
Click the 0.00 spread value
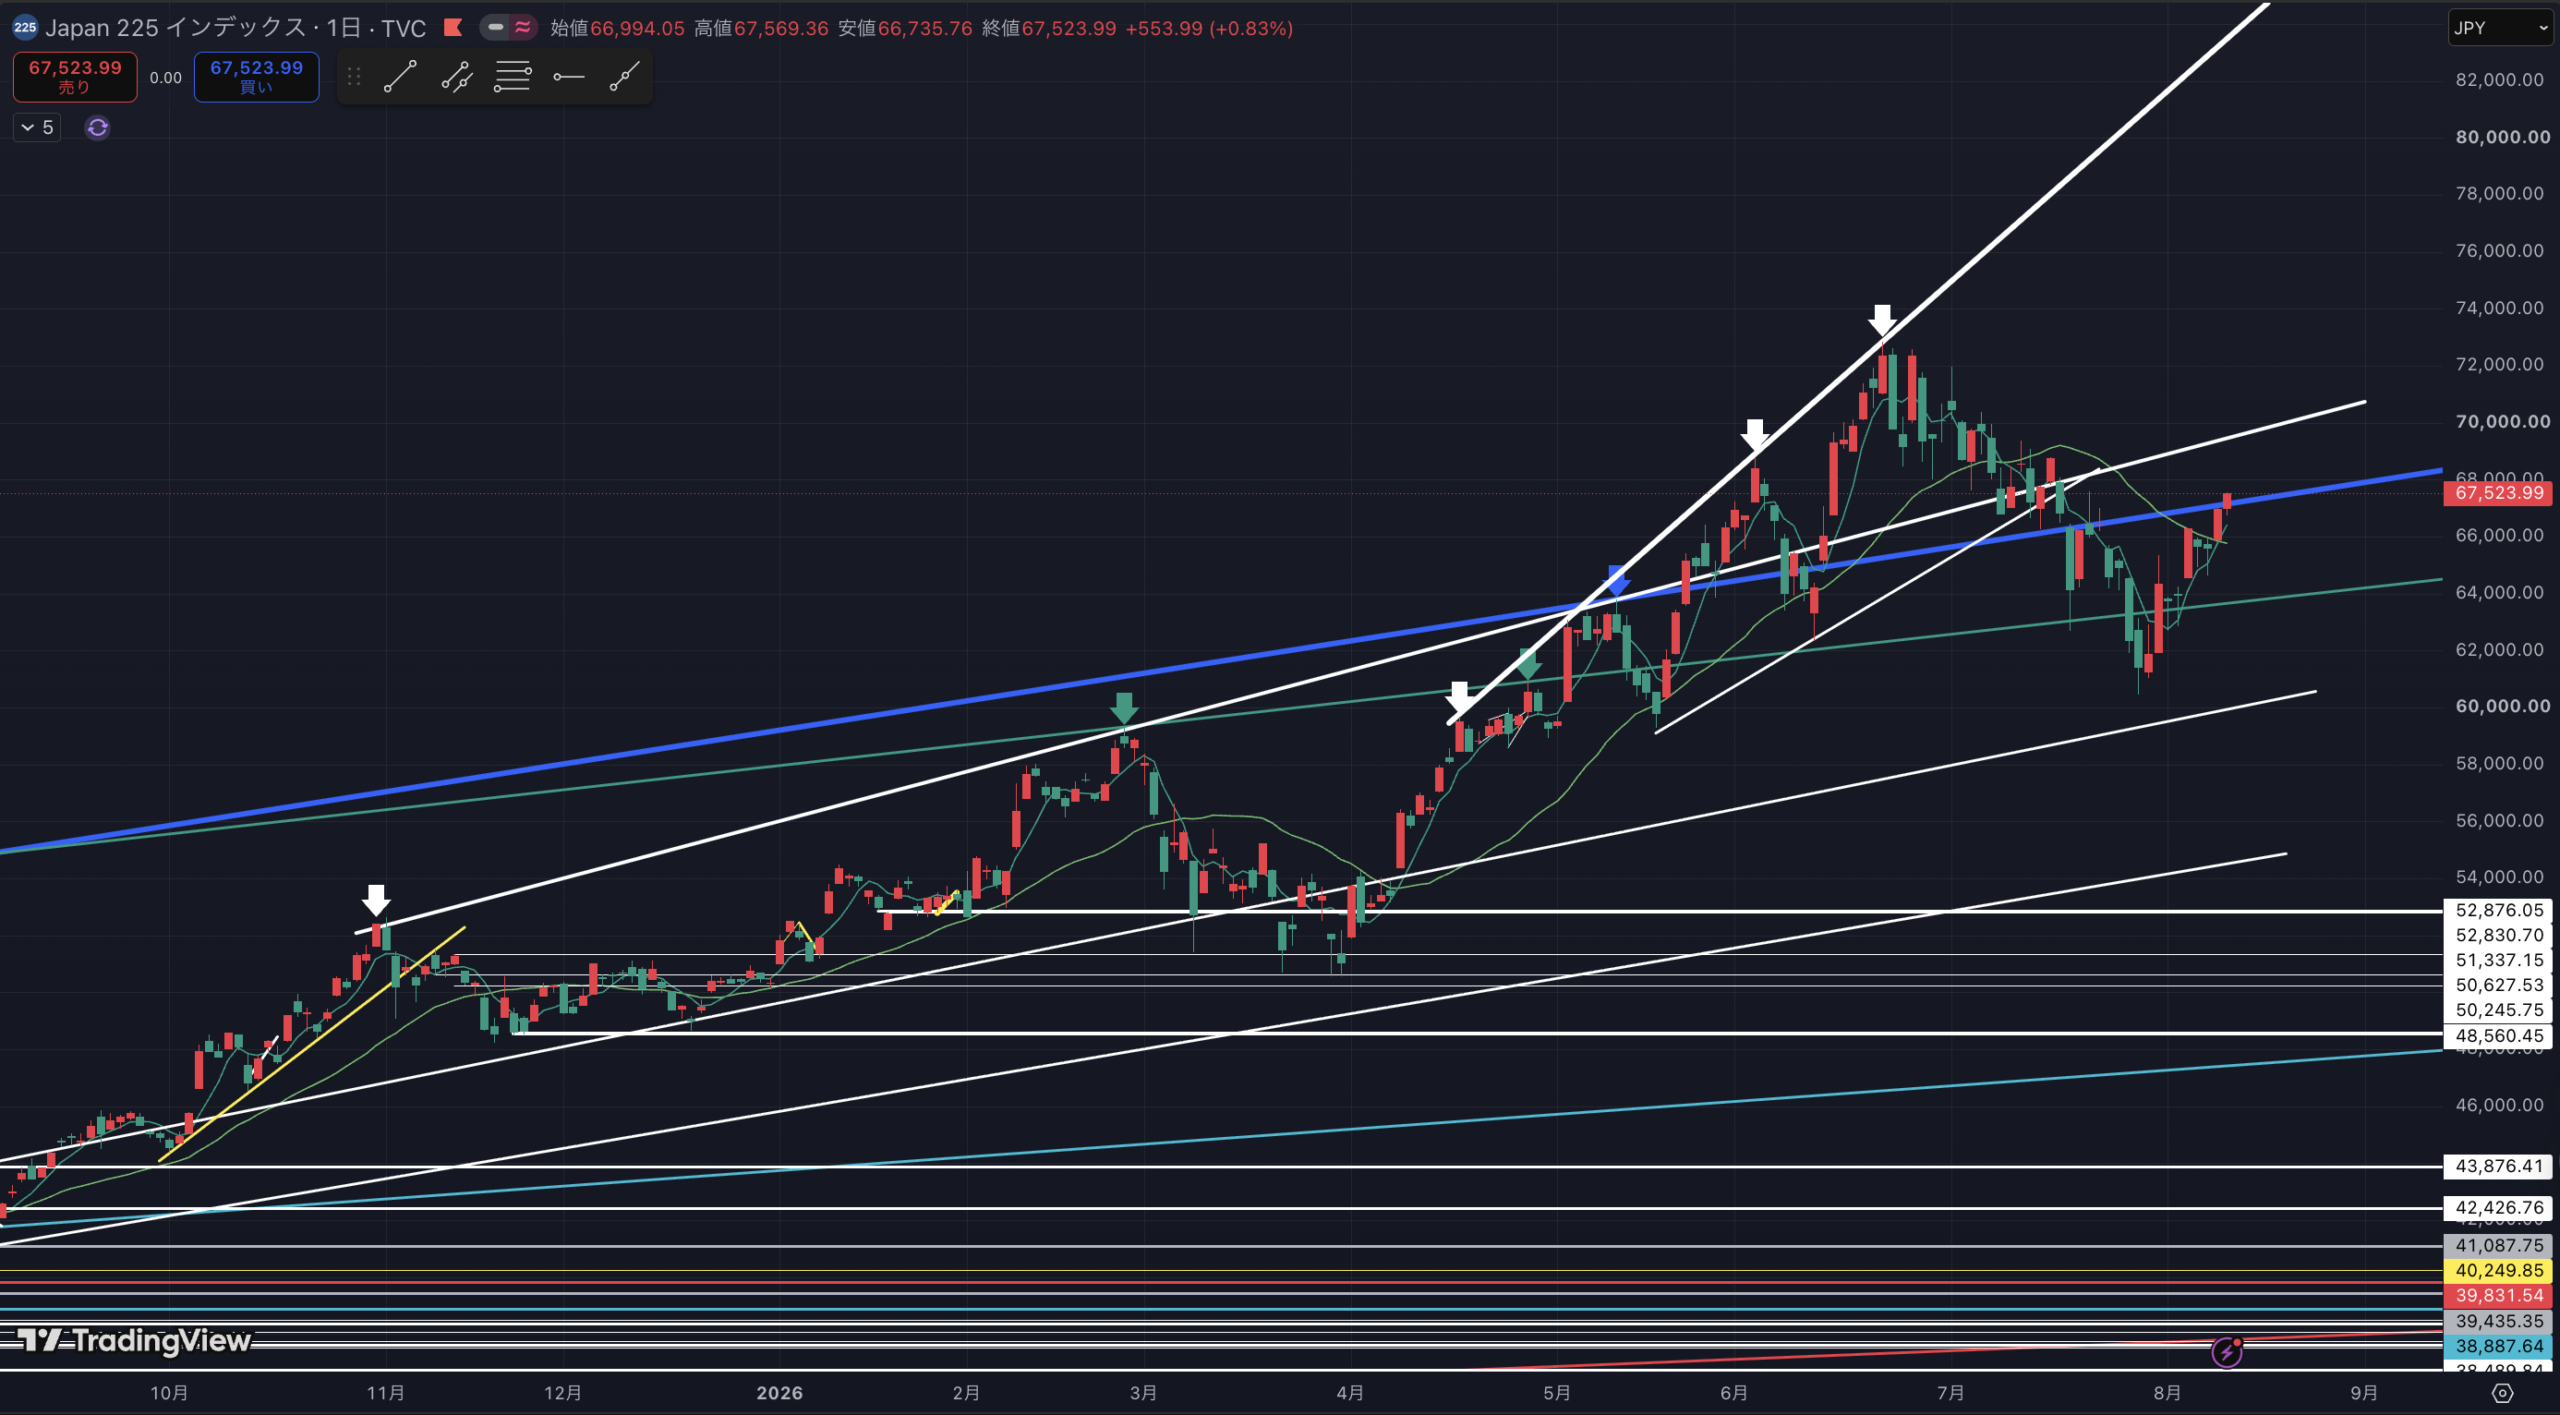click(166, 78)
